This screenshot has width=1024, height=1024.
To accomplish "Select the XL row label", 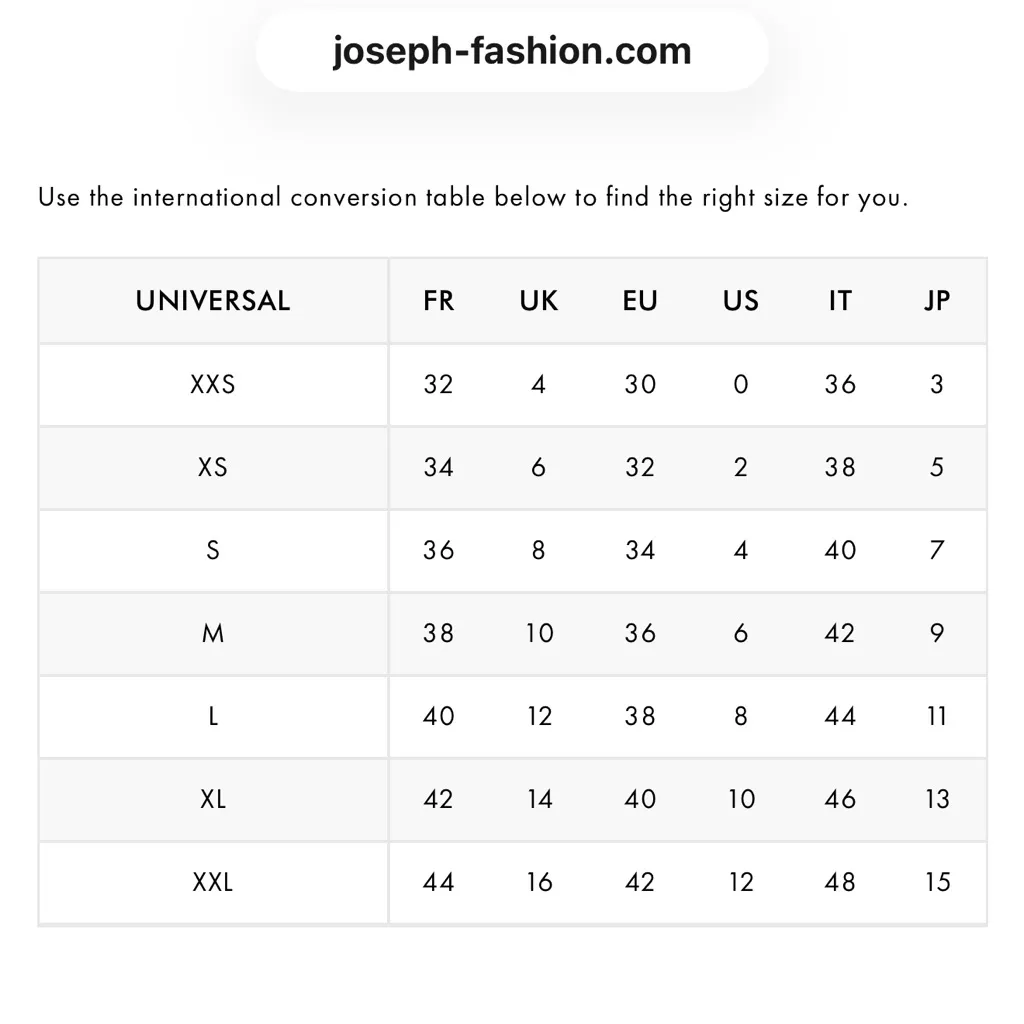I will pyautogui.click(x=213, y=799).
